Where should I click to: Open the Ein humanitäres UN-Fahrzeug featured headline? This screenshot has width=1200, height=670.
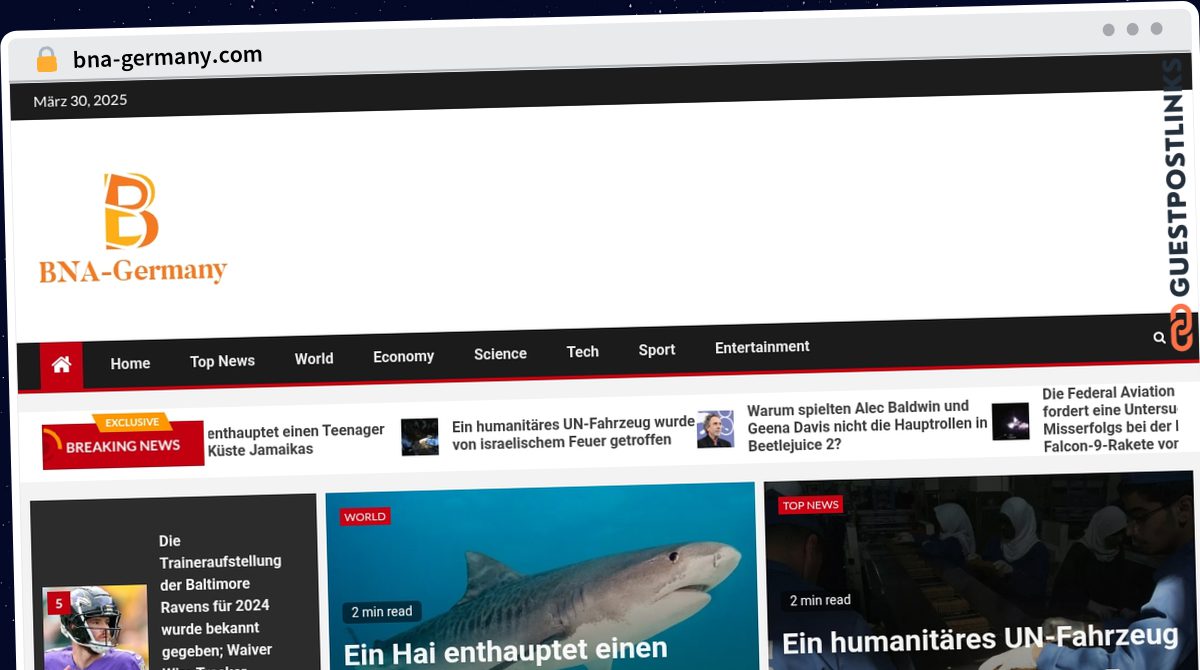(x=980, y=639)
